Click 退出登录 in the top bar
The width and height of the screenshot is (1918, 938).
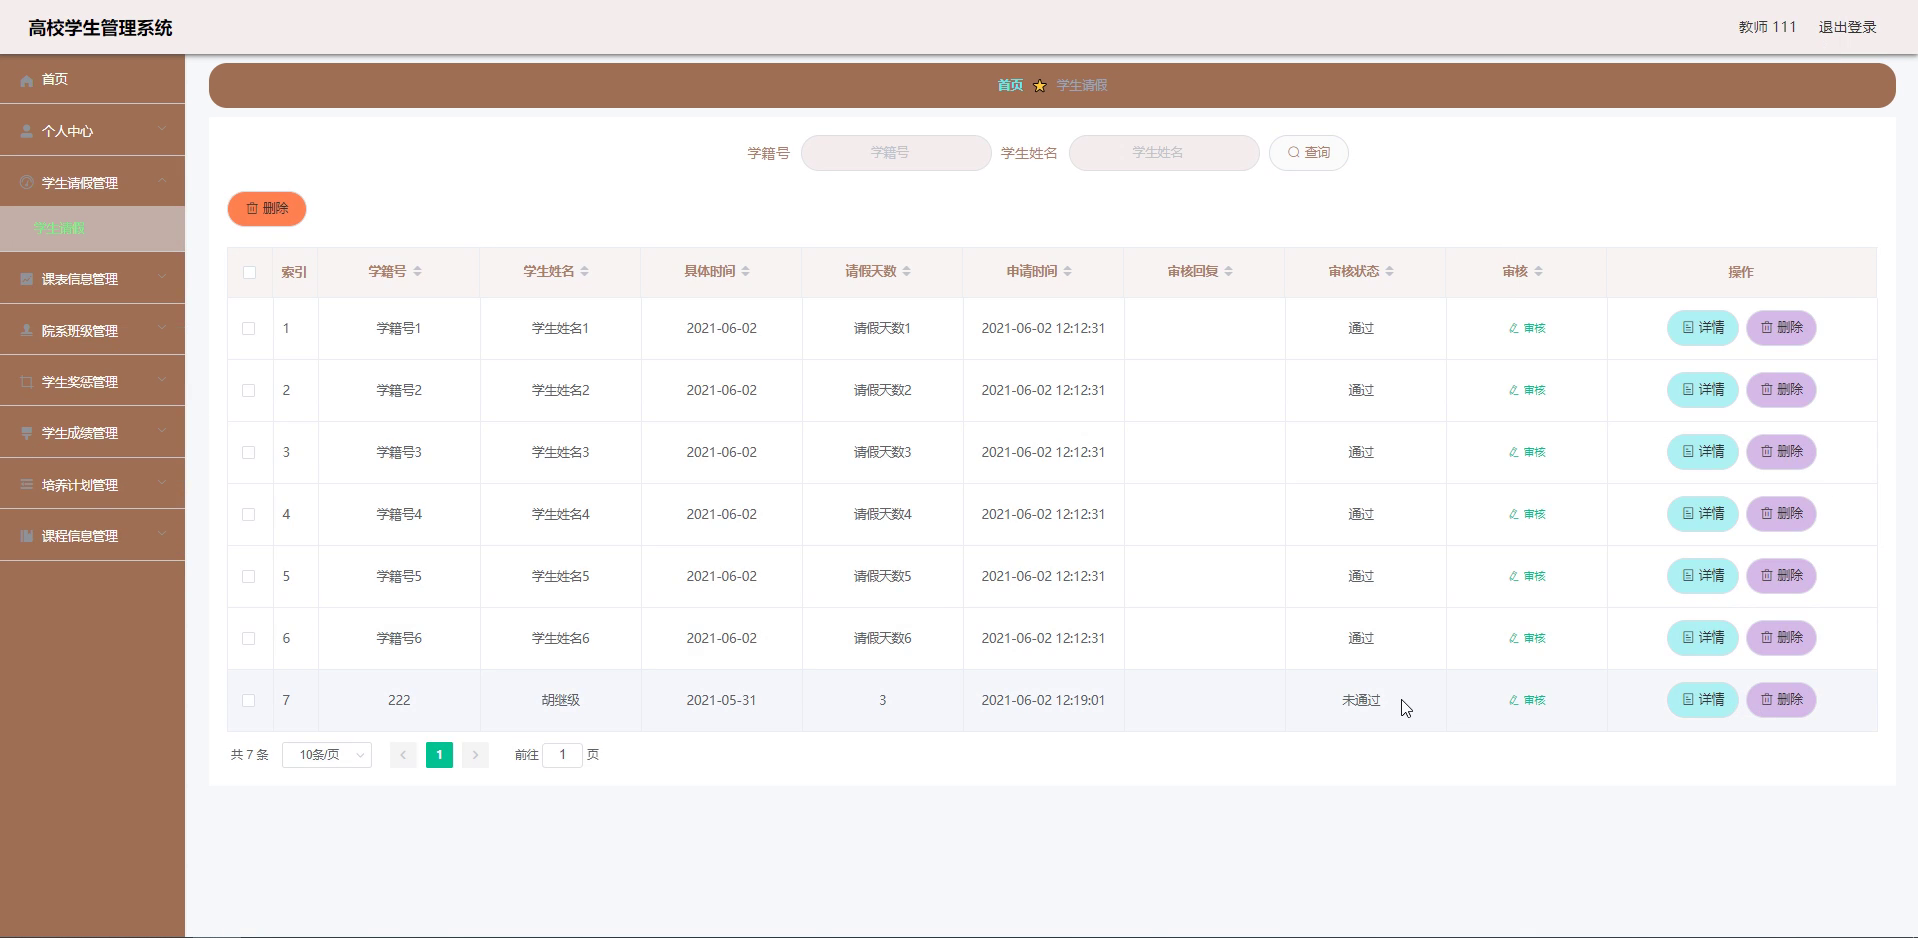click(x=1847, y=27)
